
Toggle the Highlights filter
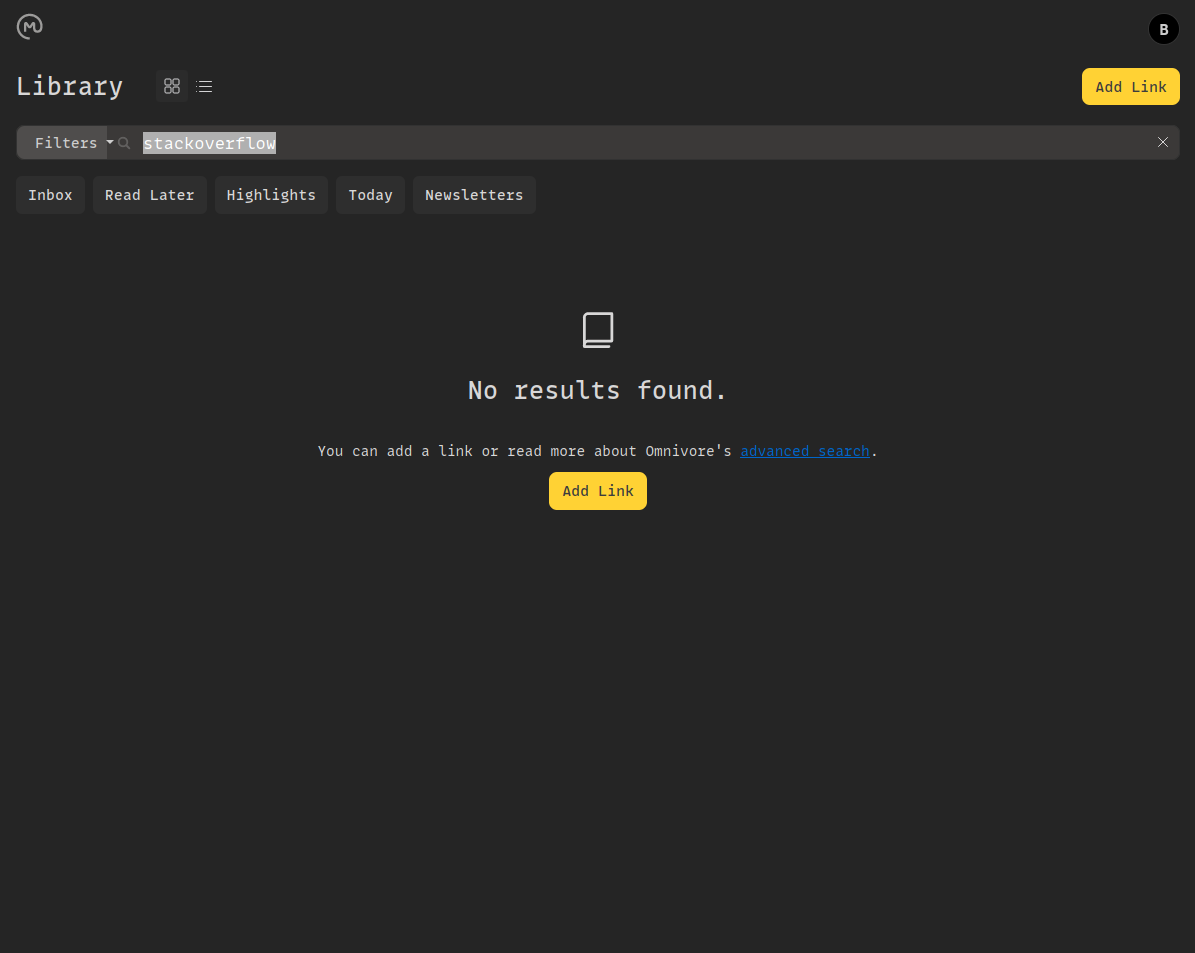271,194
